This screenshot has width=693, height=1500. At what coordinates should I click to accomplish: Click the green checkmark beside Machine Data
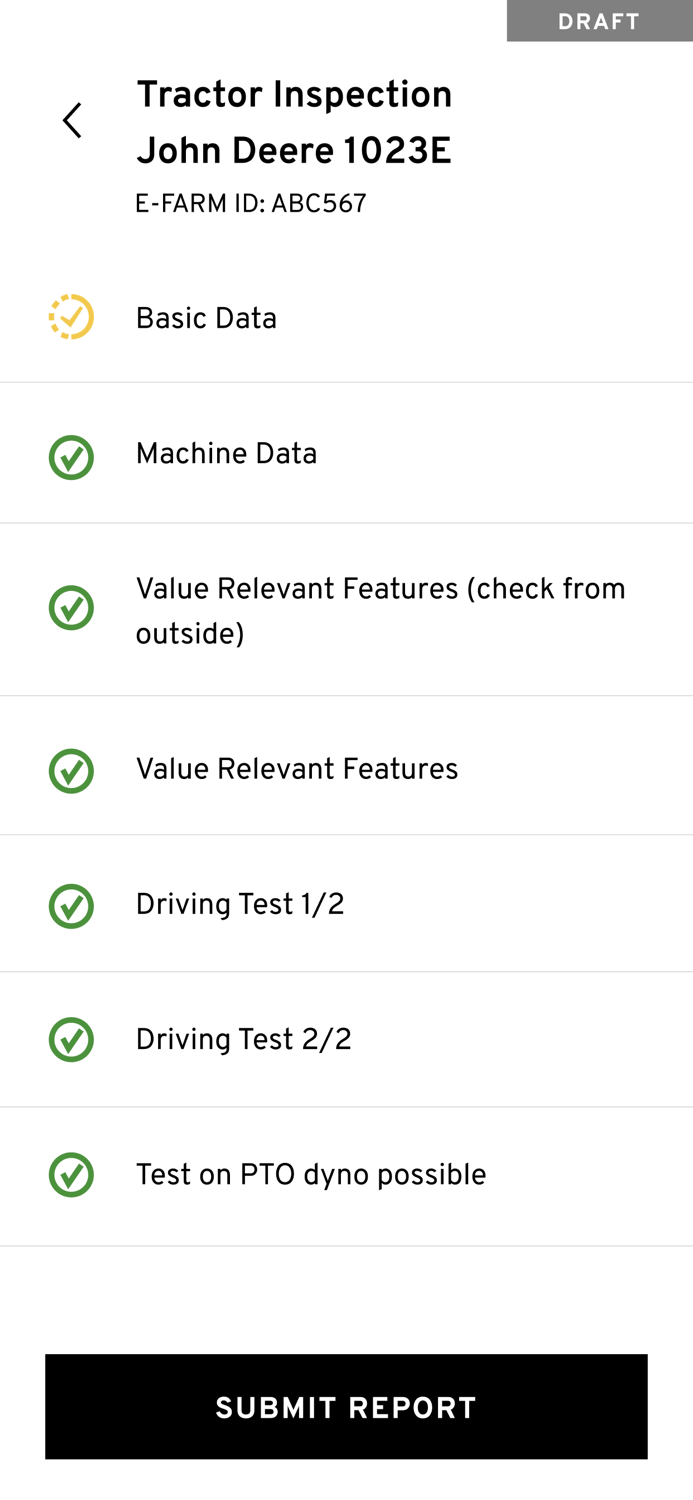(71, 457)
